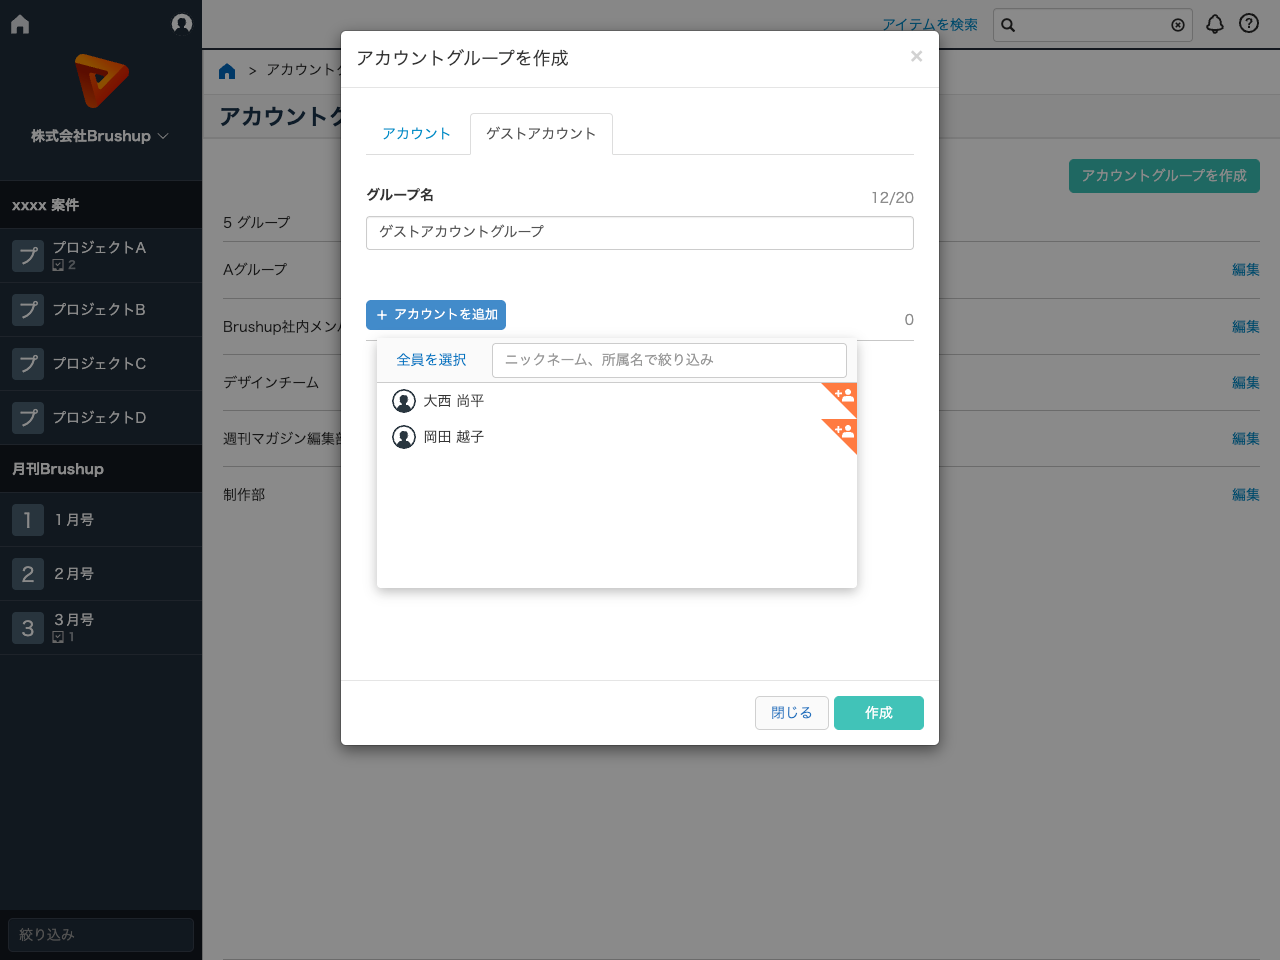Screen dimensions: 1280x960
Task: Click the アカウントを追加 button
Action: [436, 315]
